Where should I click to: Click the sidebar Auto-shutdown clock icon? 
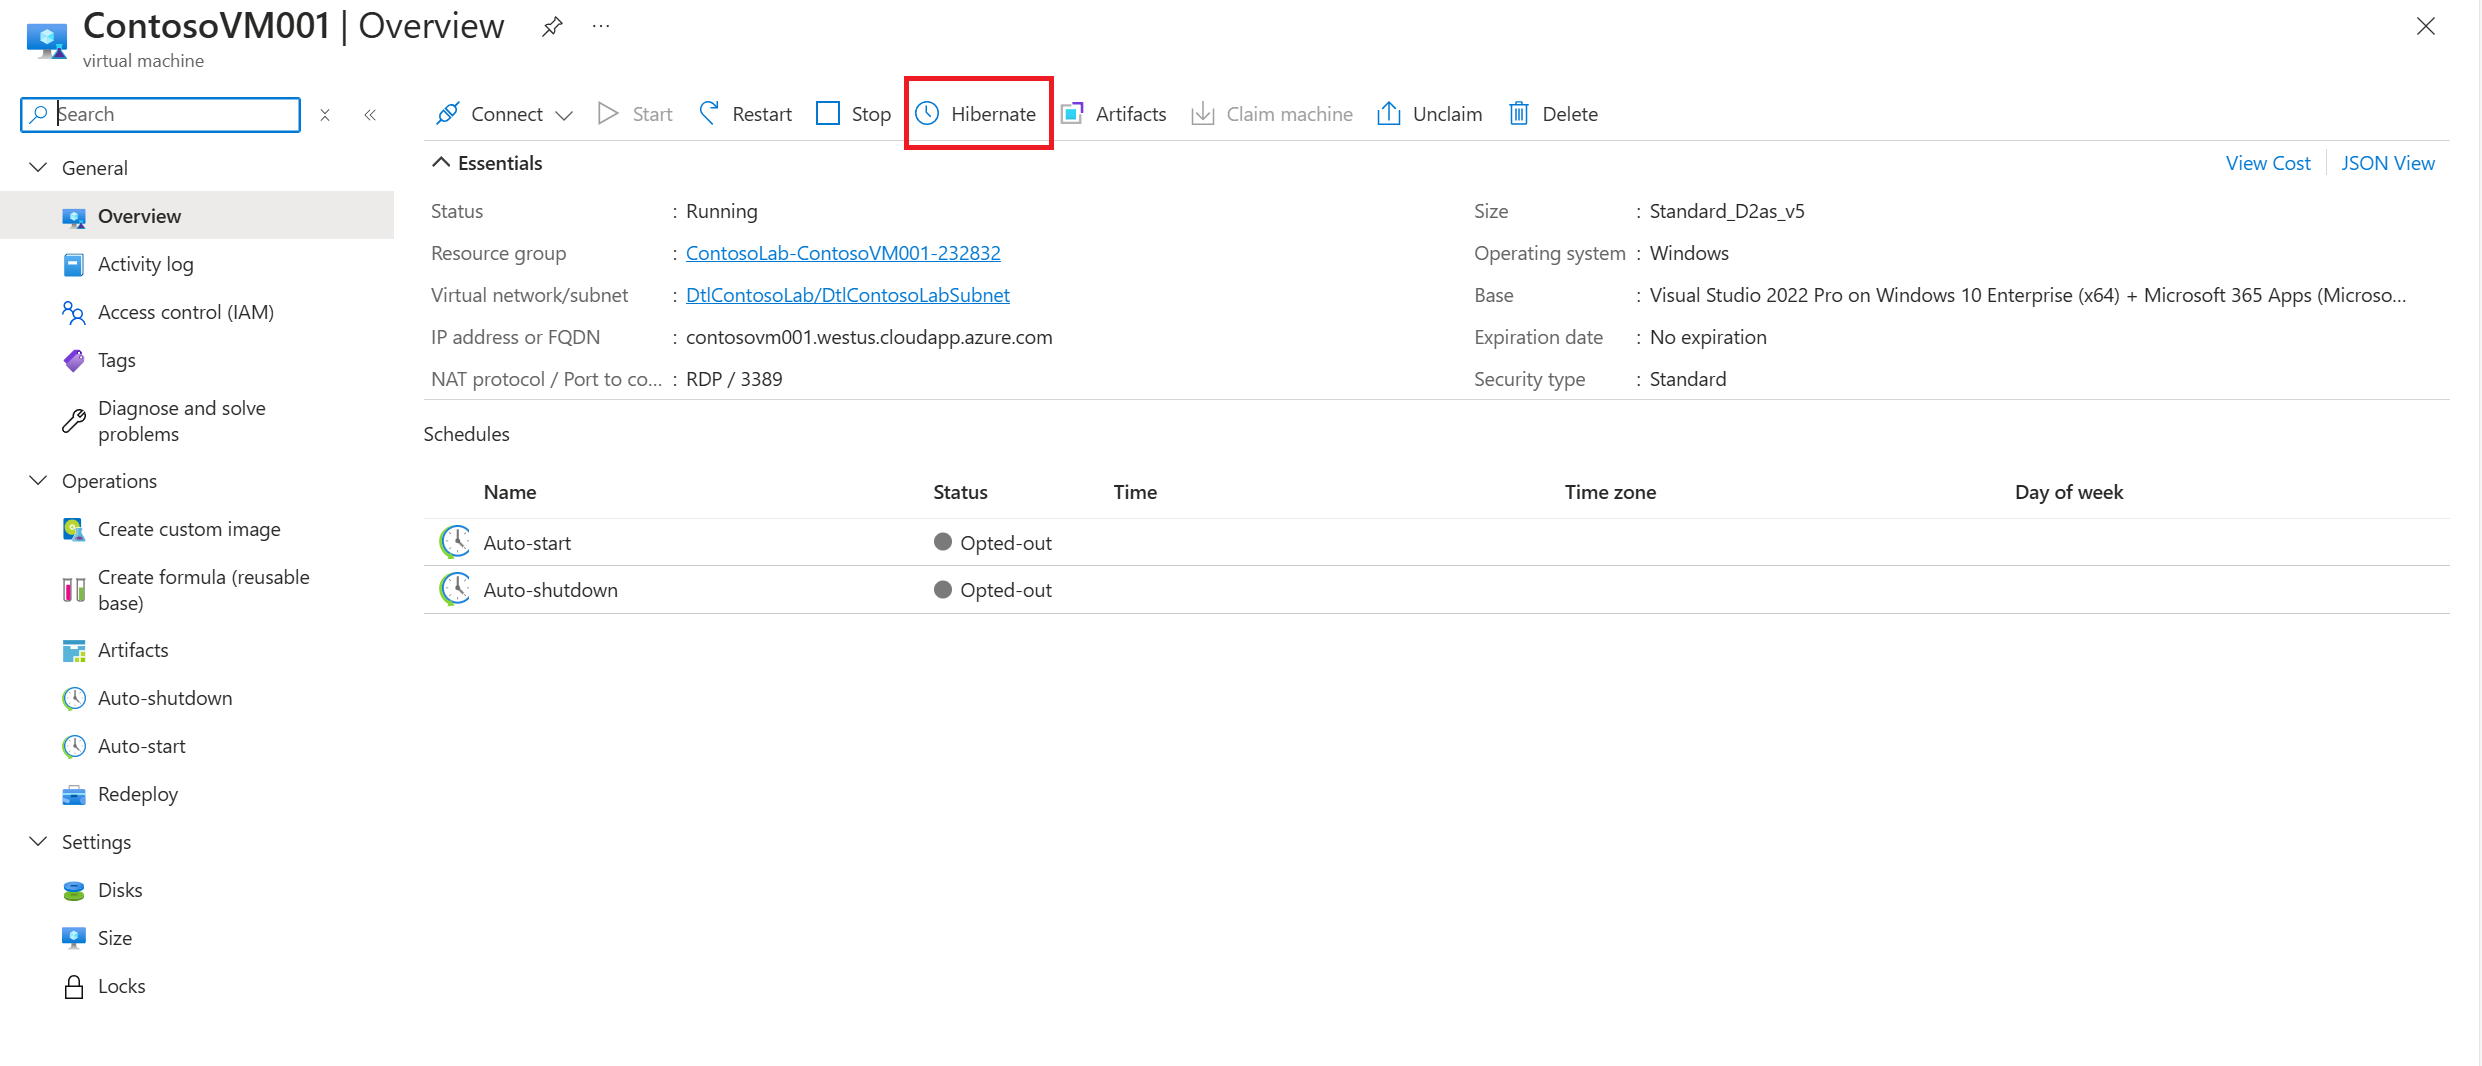coord(74,698)
